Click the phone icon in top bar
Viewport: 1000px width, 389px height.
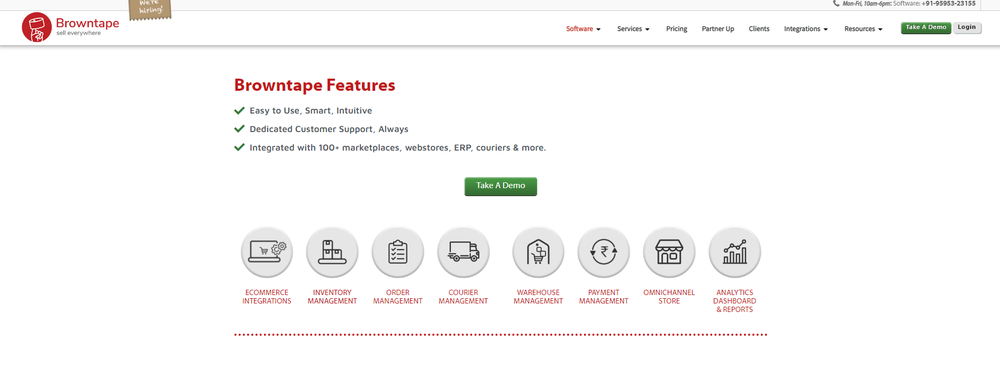[836, 3]
